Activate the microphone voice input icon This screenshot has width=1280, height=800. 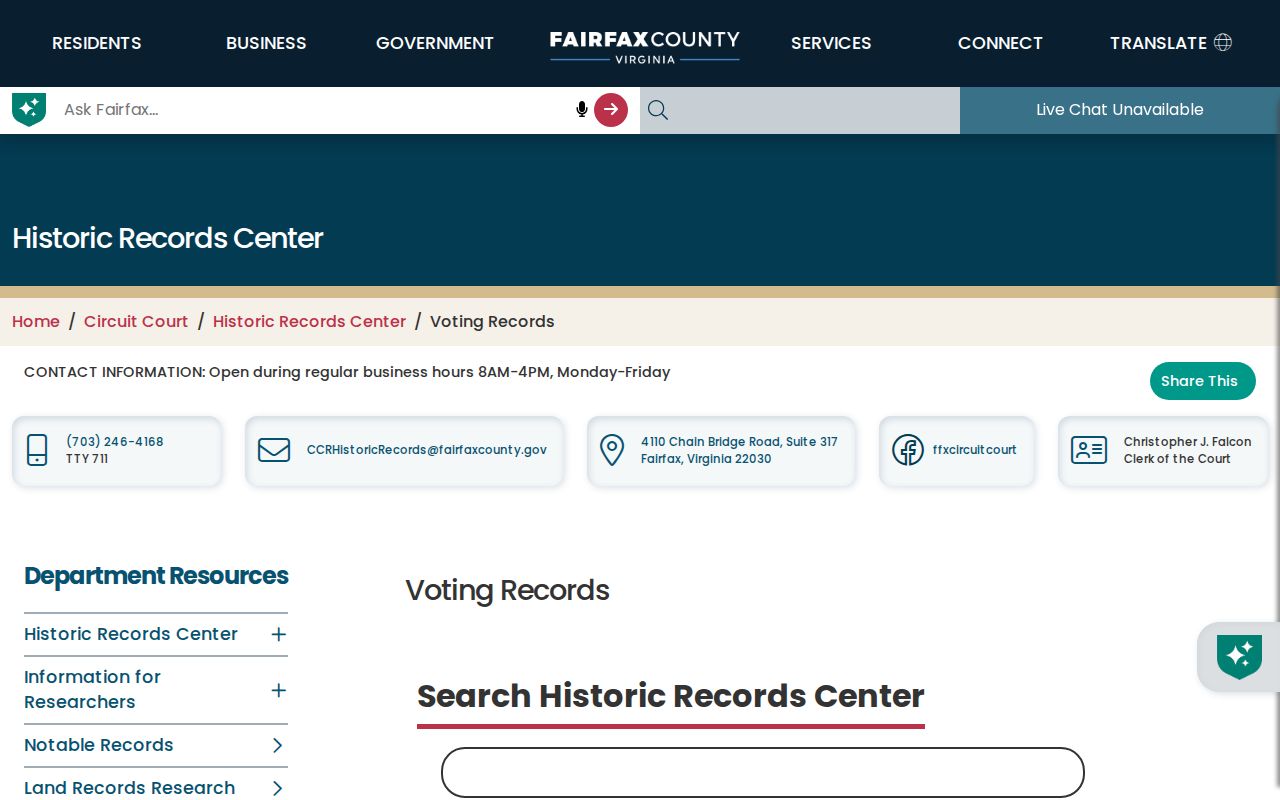click(581, 109)
